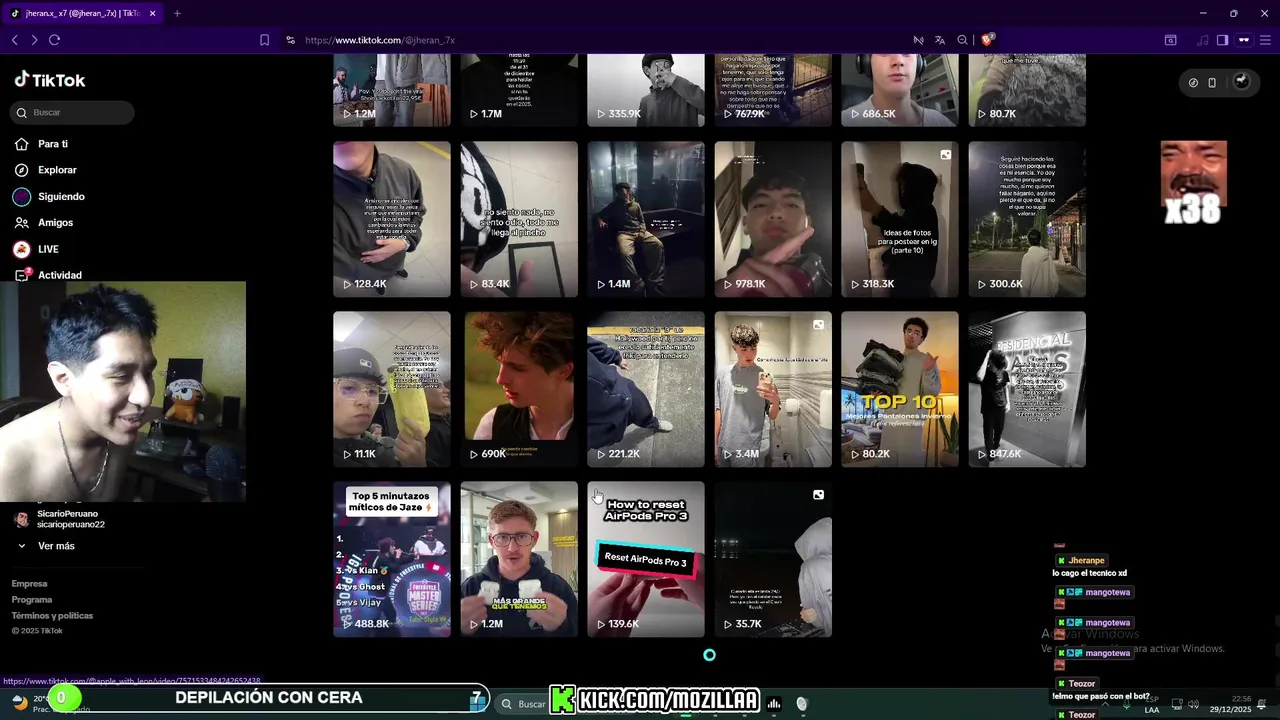Bookmark this page with the bookmark icon
Screen dimensions: 1280x720
pyautogui.click(x=264, y=40)
